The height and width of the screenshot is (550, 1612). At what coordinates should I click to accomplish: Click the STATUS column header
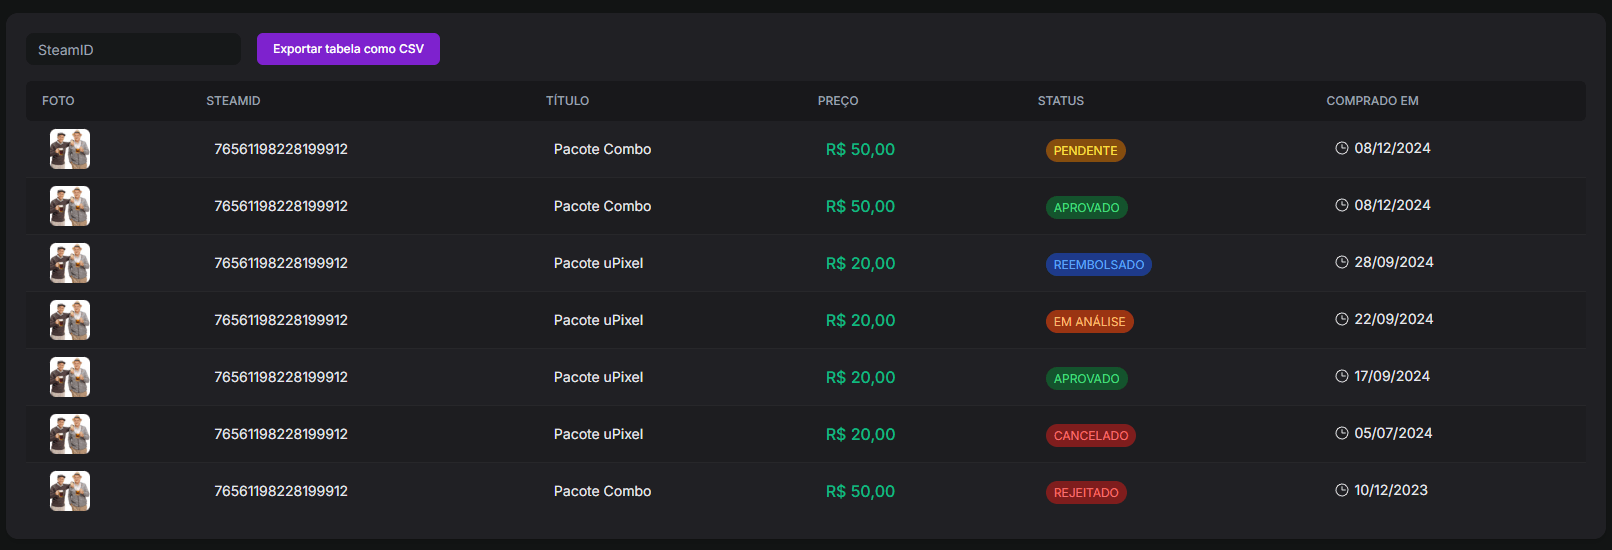[1060, 101]
